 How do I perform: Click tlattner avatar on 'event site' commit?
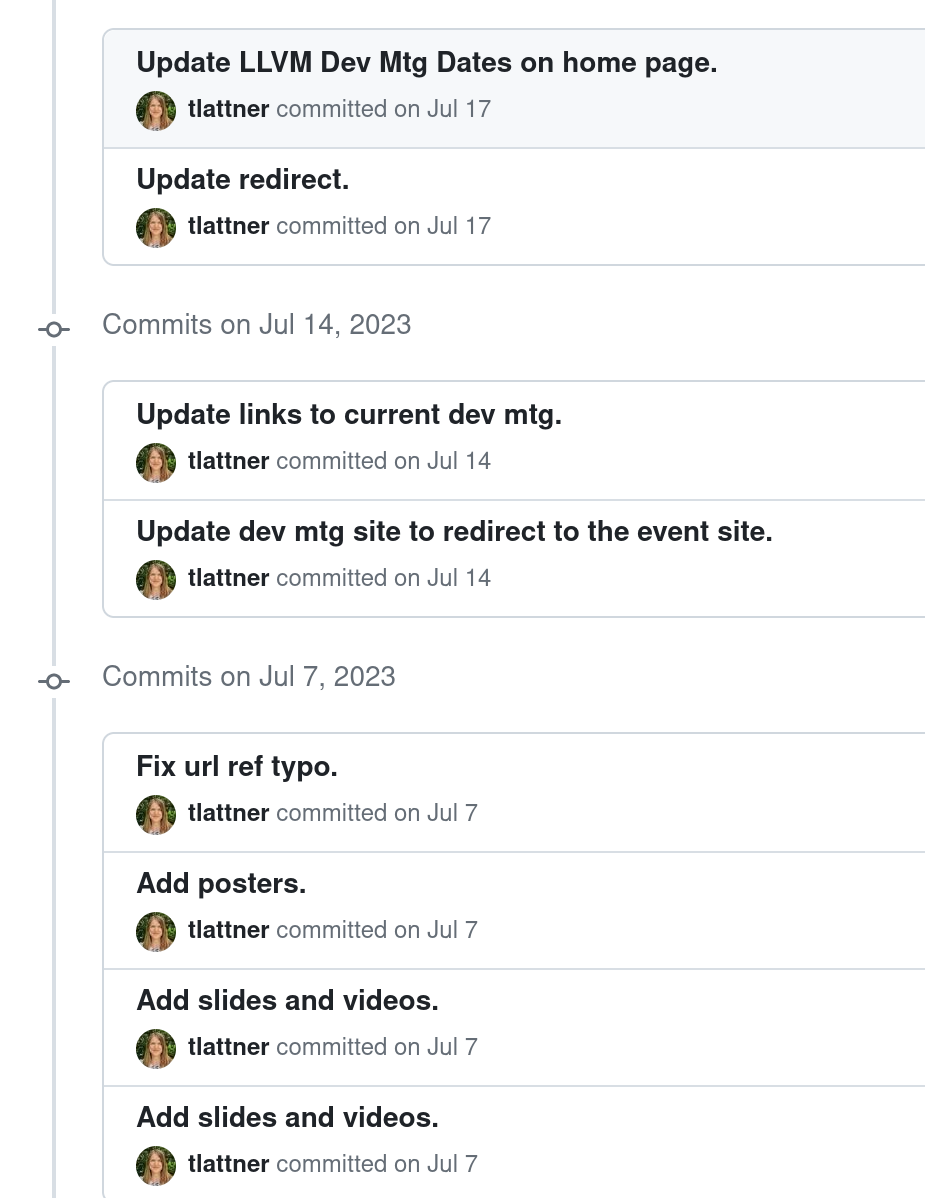(x=156, y=580)
